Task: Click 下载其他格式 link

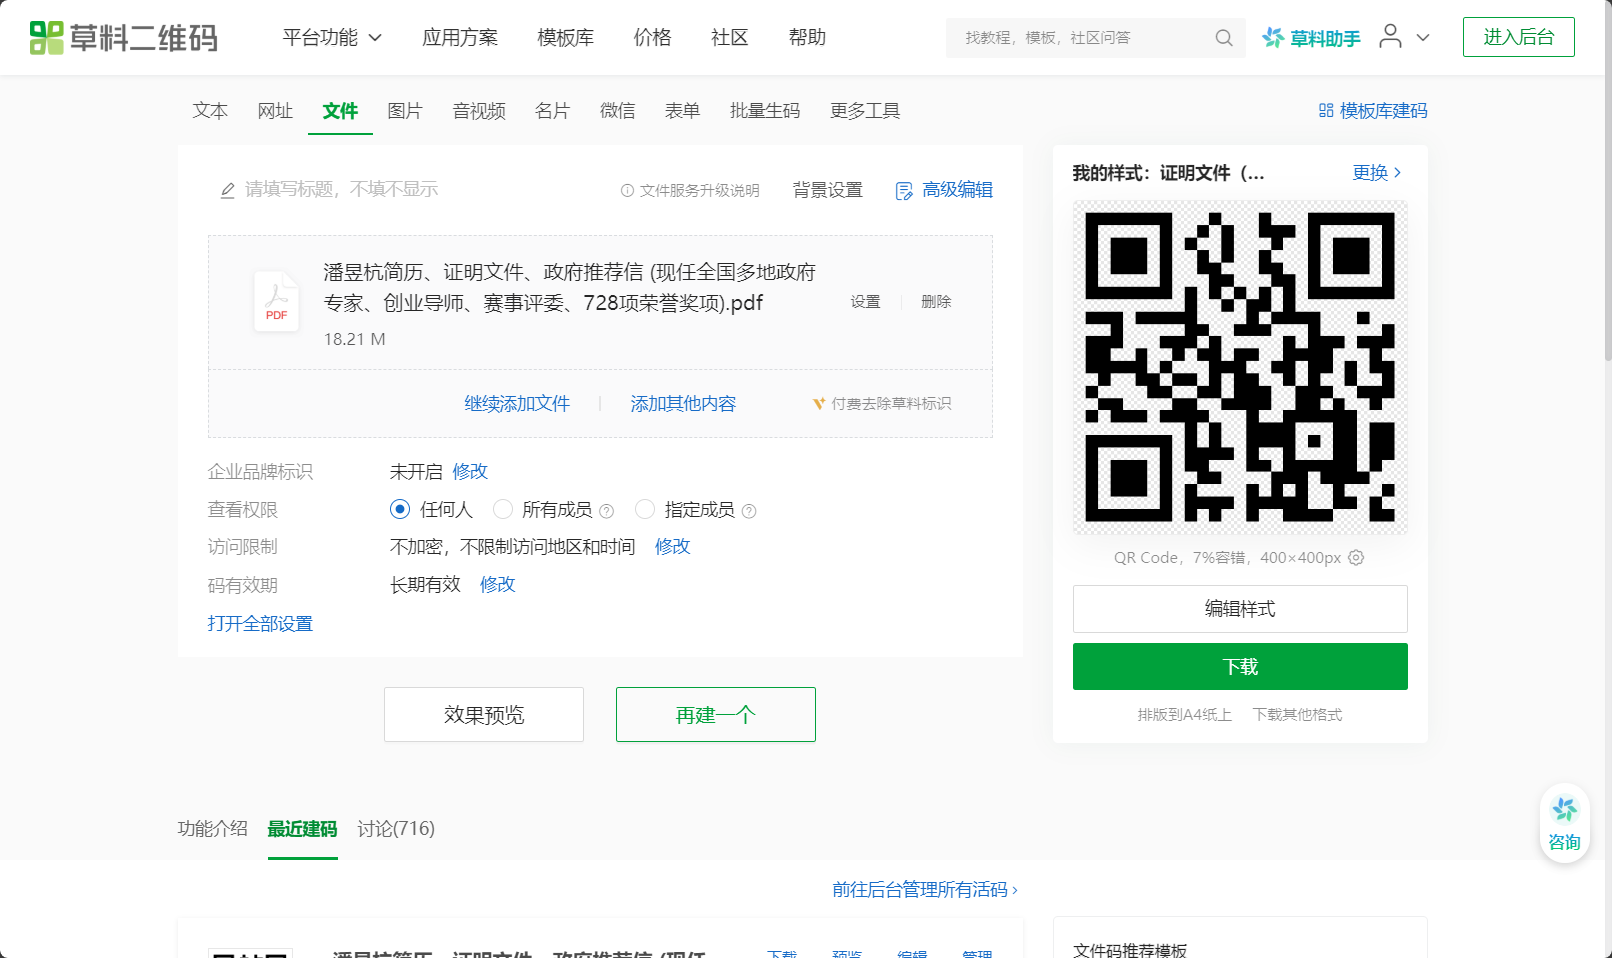Action: (1297, 715)
